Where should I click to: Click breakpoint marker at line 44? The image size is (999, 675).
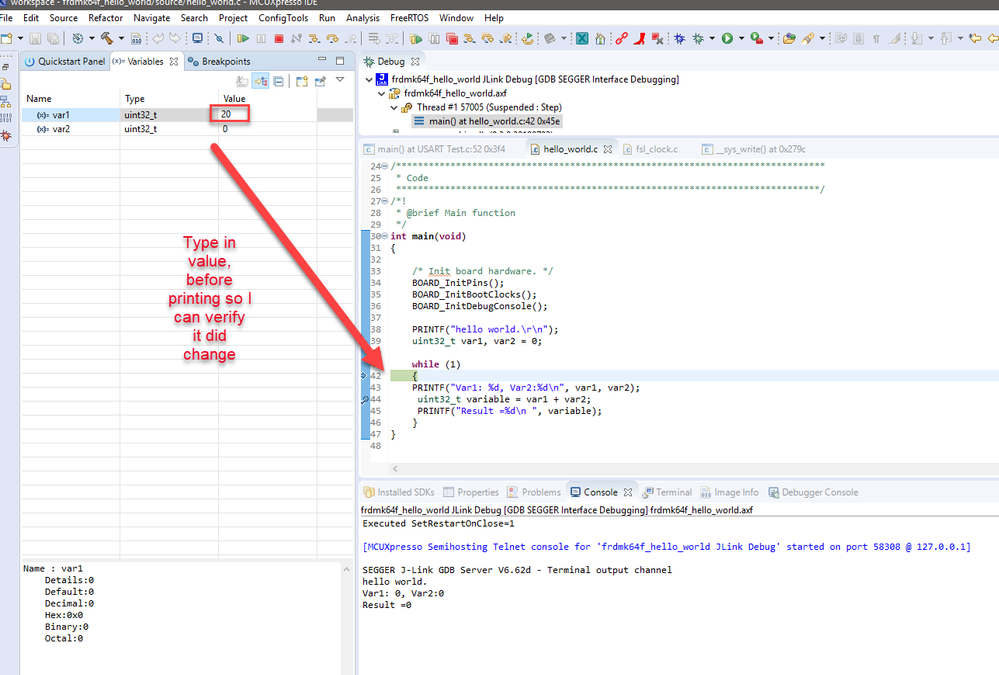(364, 400)
